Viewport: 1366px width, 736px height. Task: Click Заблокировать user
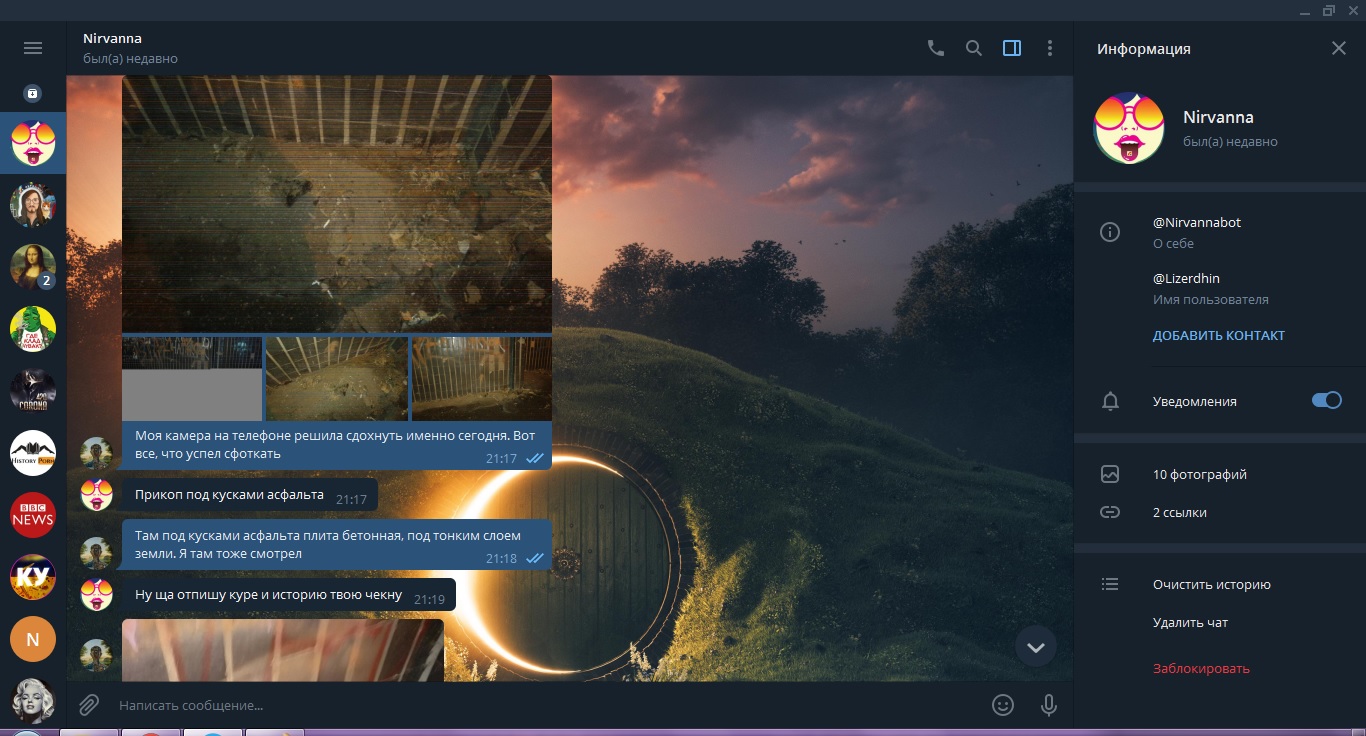(x=1201, y=669)
